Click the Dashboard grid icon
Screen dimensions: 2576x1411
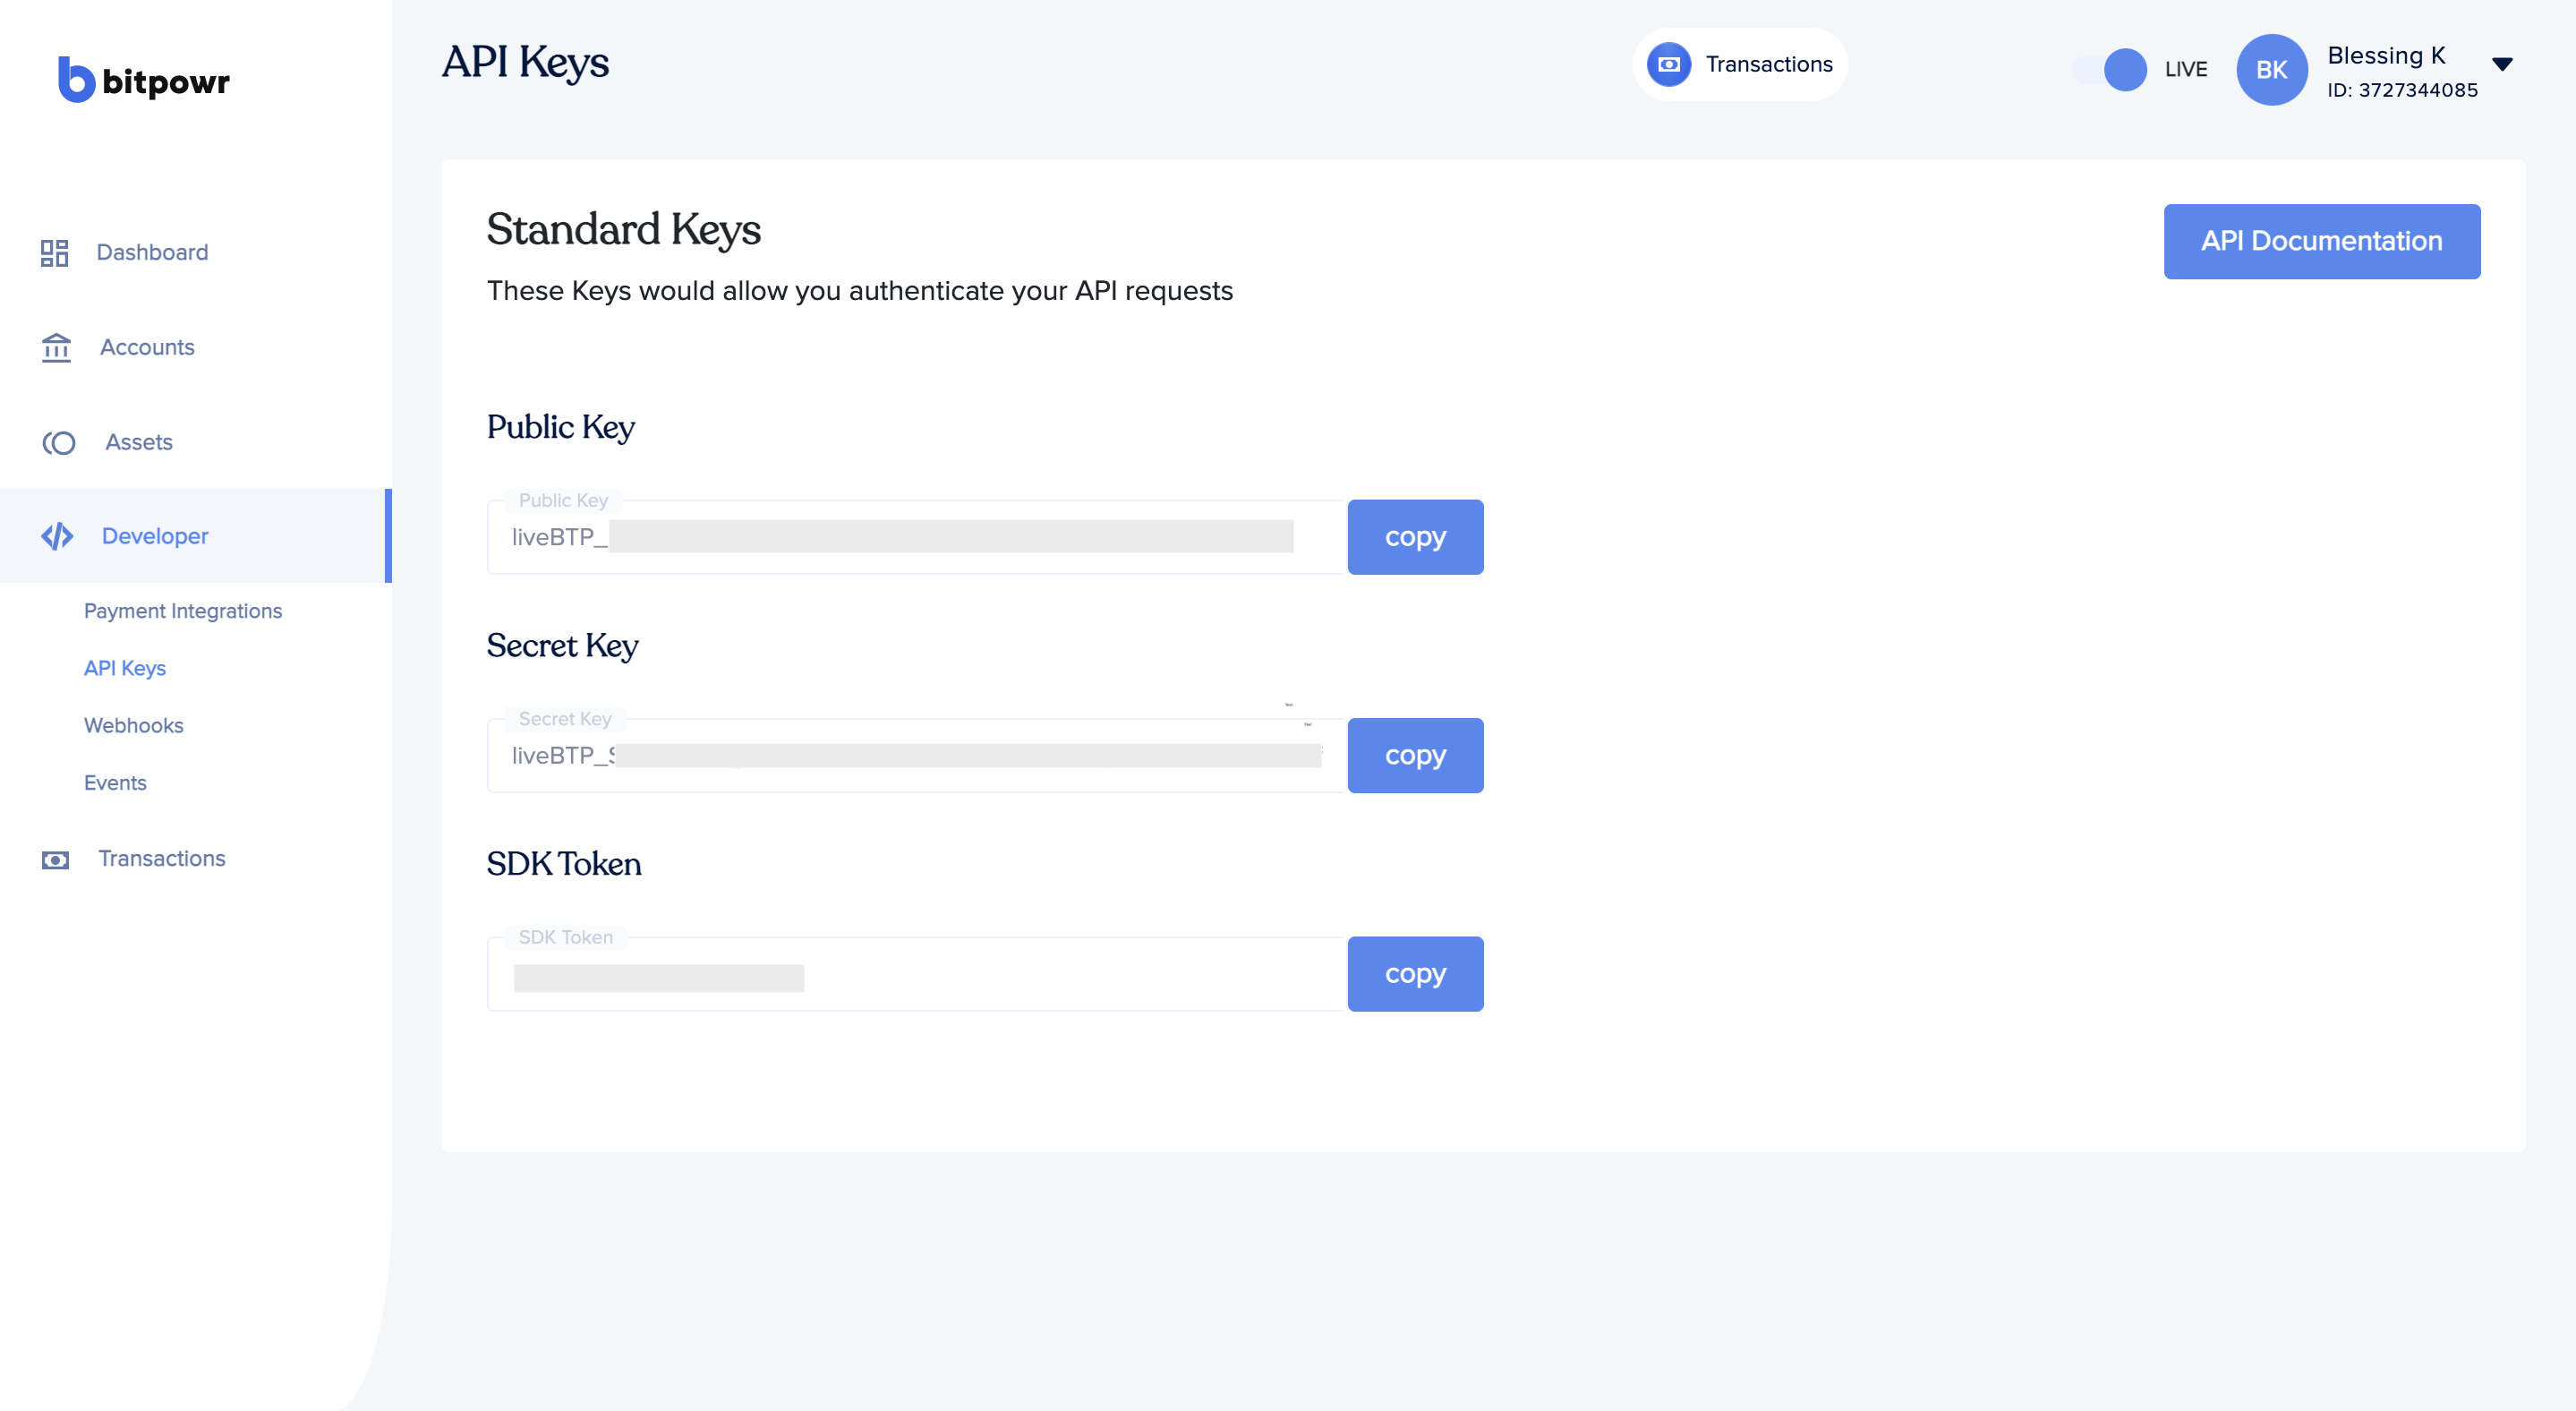click(54, 253)
